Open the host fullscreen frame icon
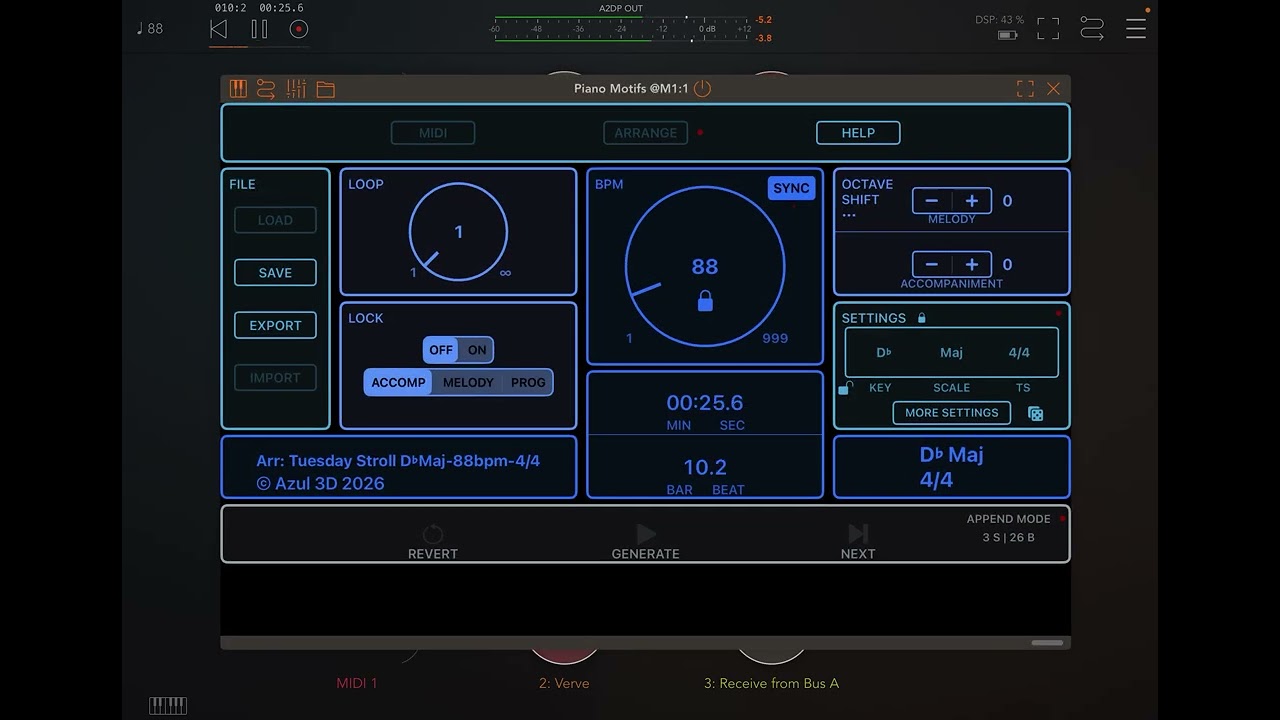Viewport: 1280px width, 720px height. point(1047,29)
